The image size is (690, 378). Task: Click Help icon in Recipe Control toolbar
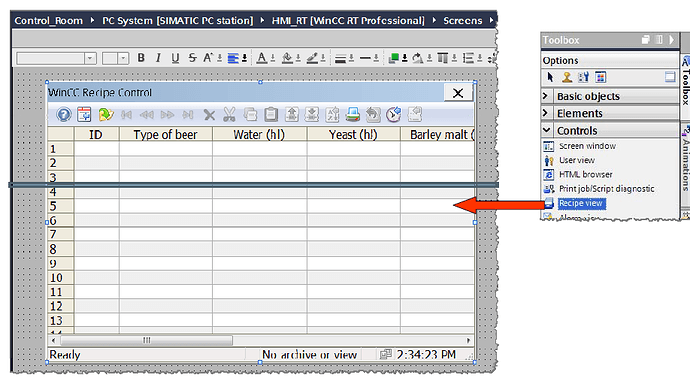[x=64, y=115]
